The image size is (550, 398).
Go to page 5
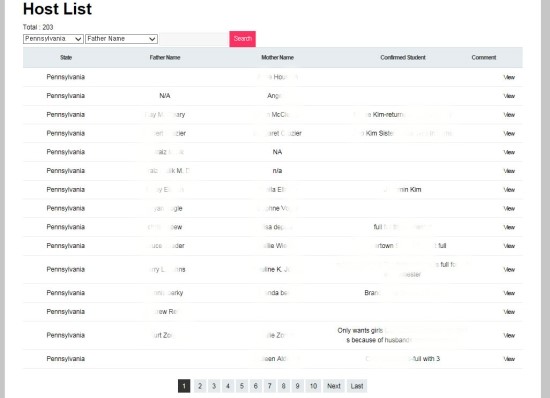242,386
